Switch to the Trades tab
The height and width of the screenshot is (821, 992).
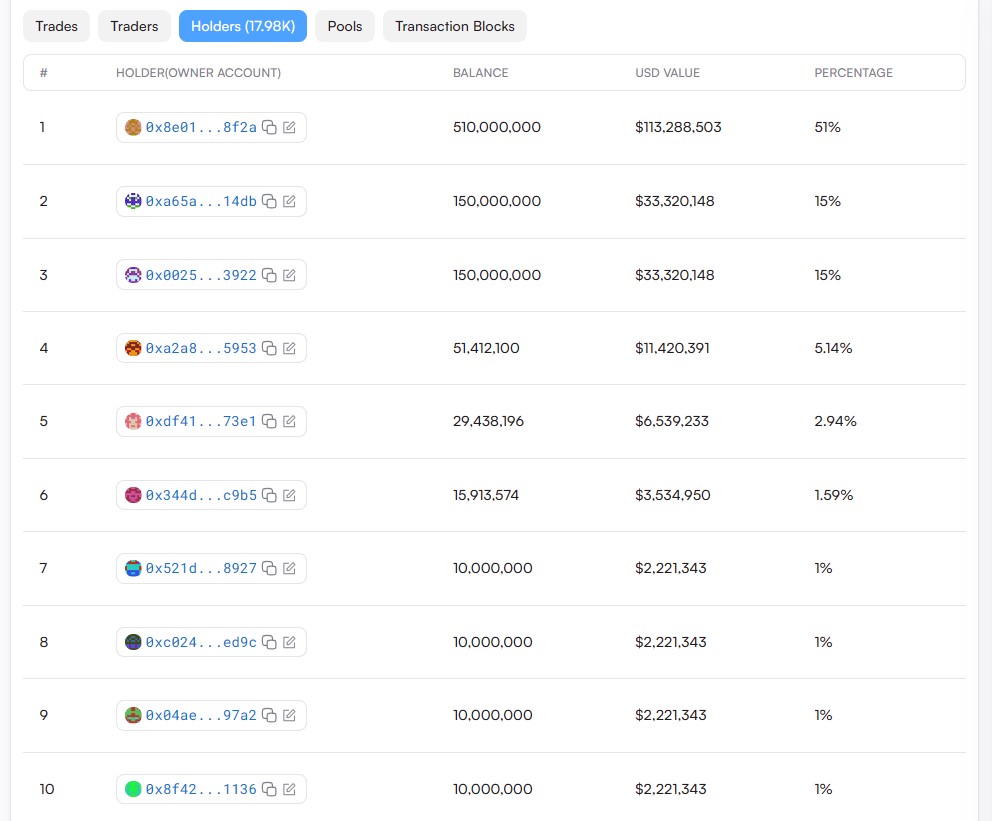(x=56, y=26)
